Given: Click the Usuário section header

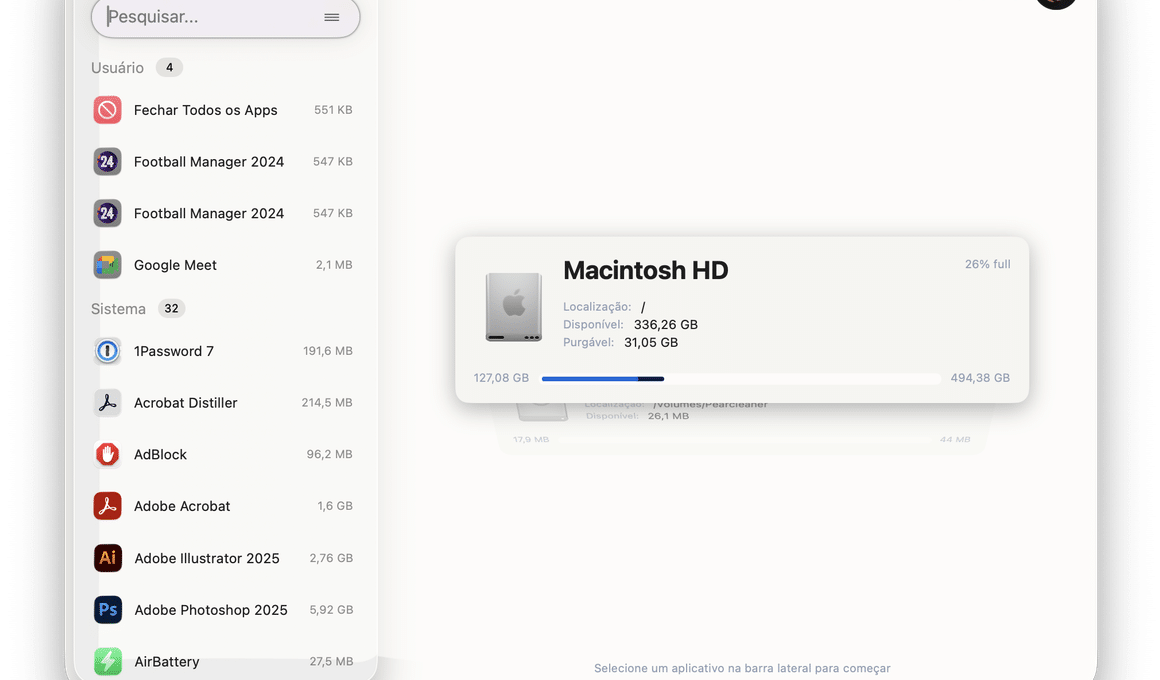Looking at the screenshot, I should (118, 68).
